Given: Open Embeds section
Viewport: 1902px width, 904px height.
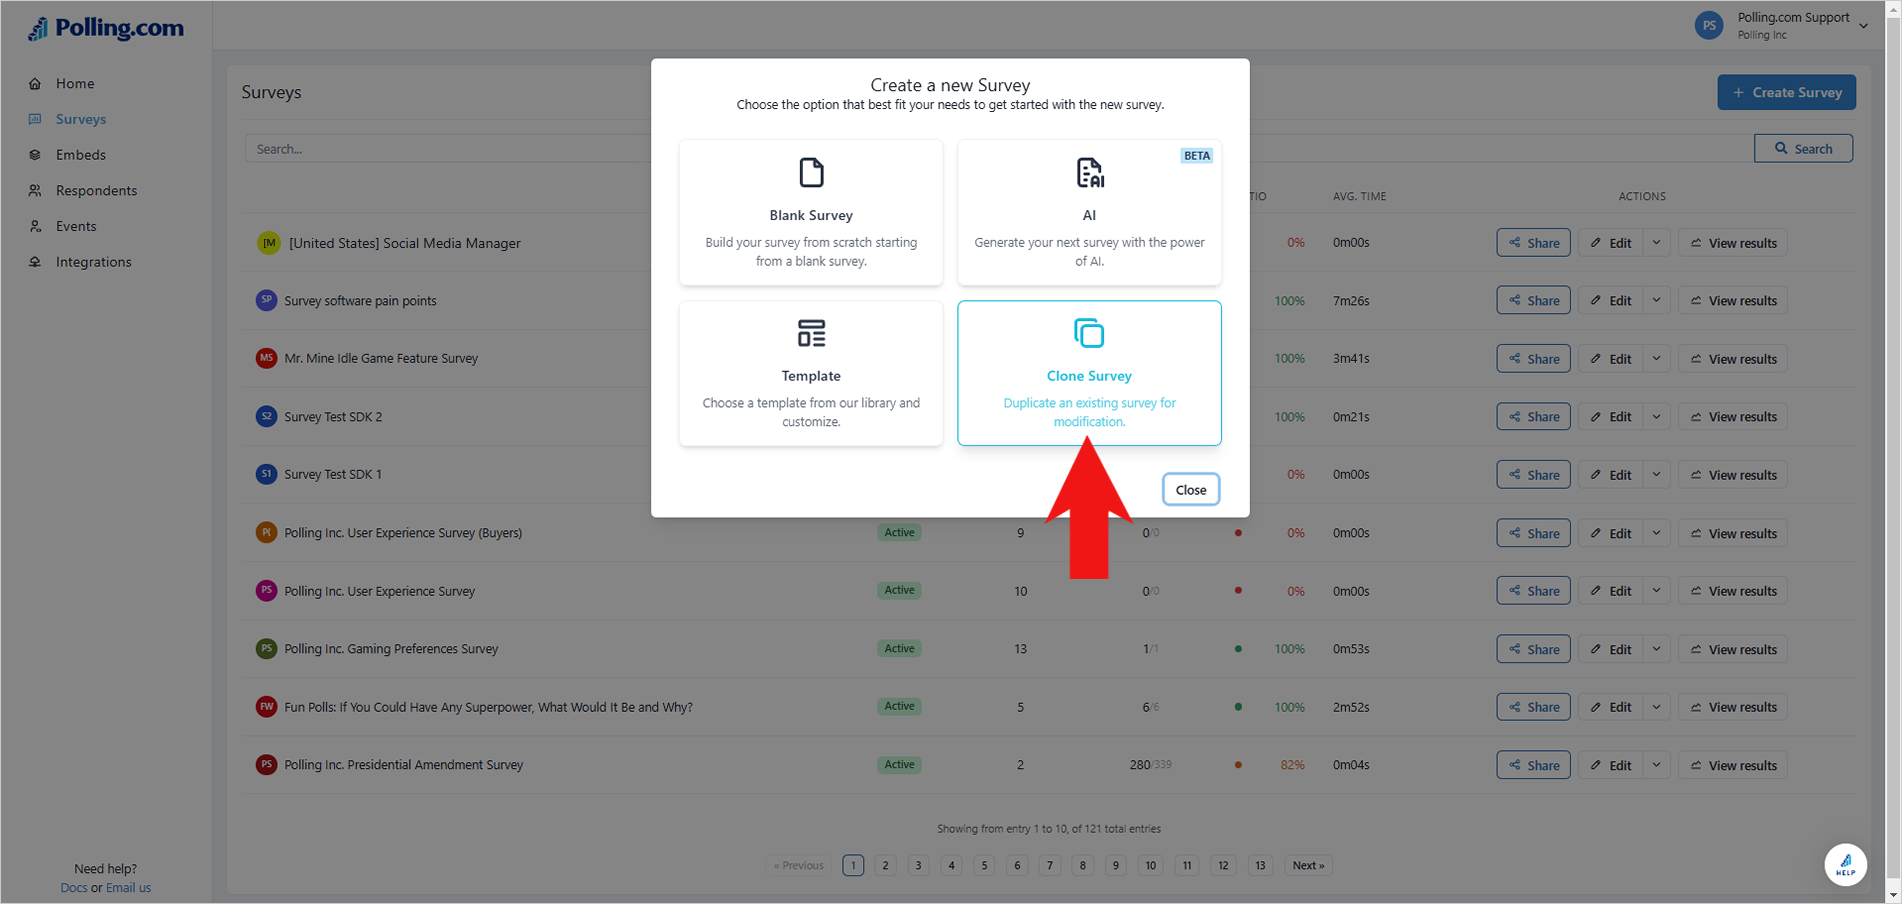Looking at the screenshot, I should point(81,155).
